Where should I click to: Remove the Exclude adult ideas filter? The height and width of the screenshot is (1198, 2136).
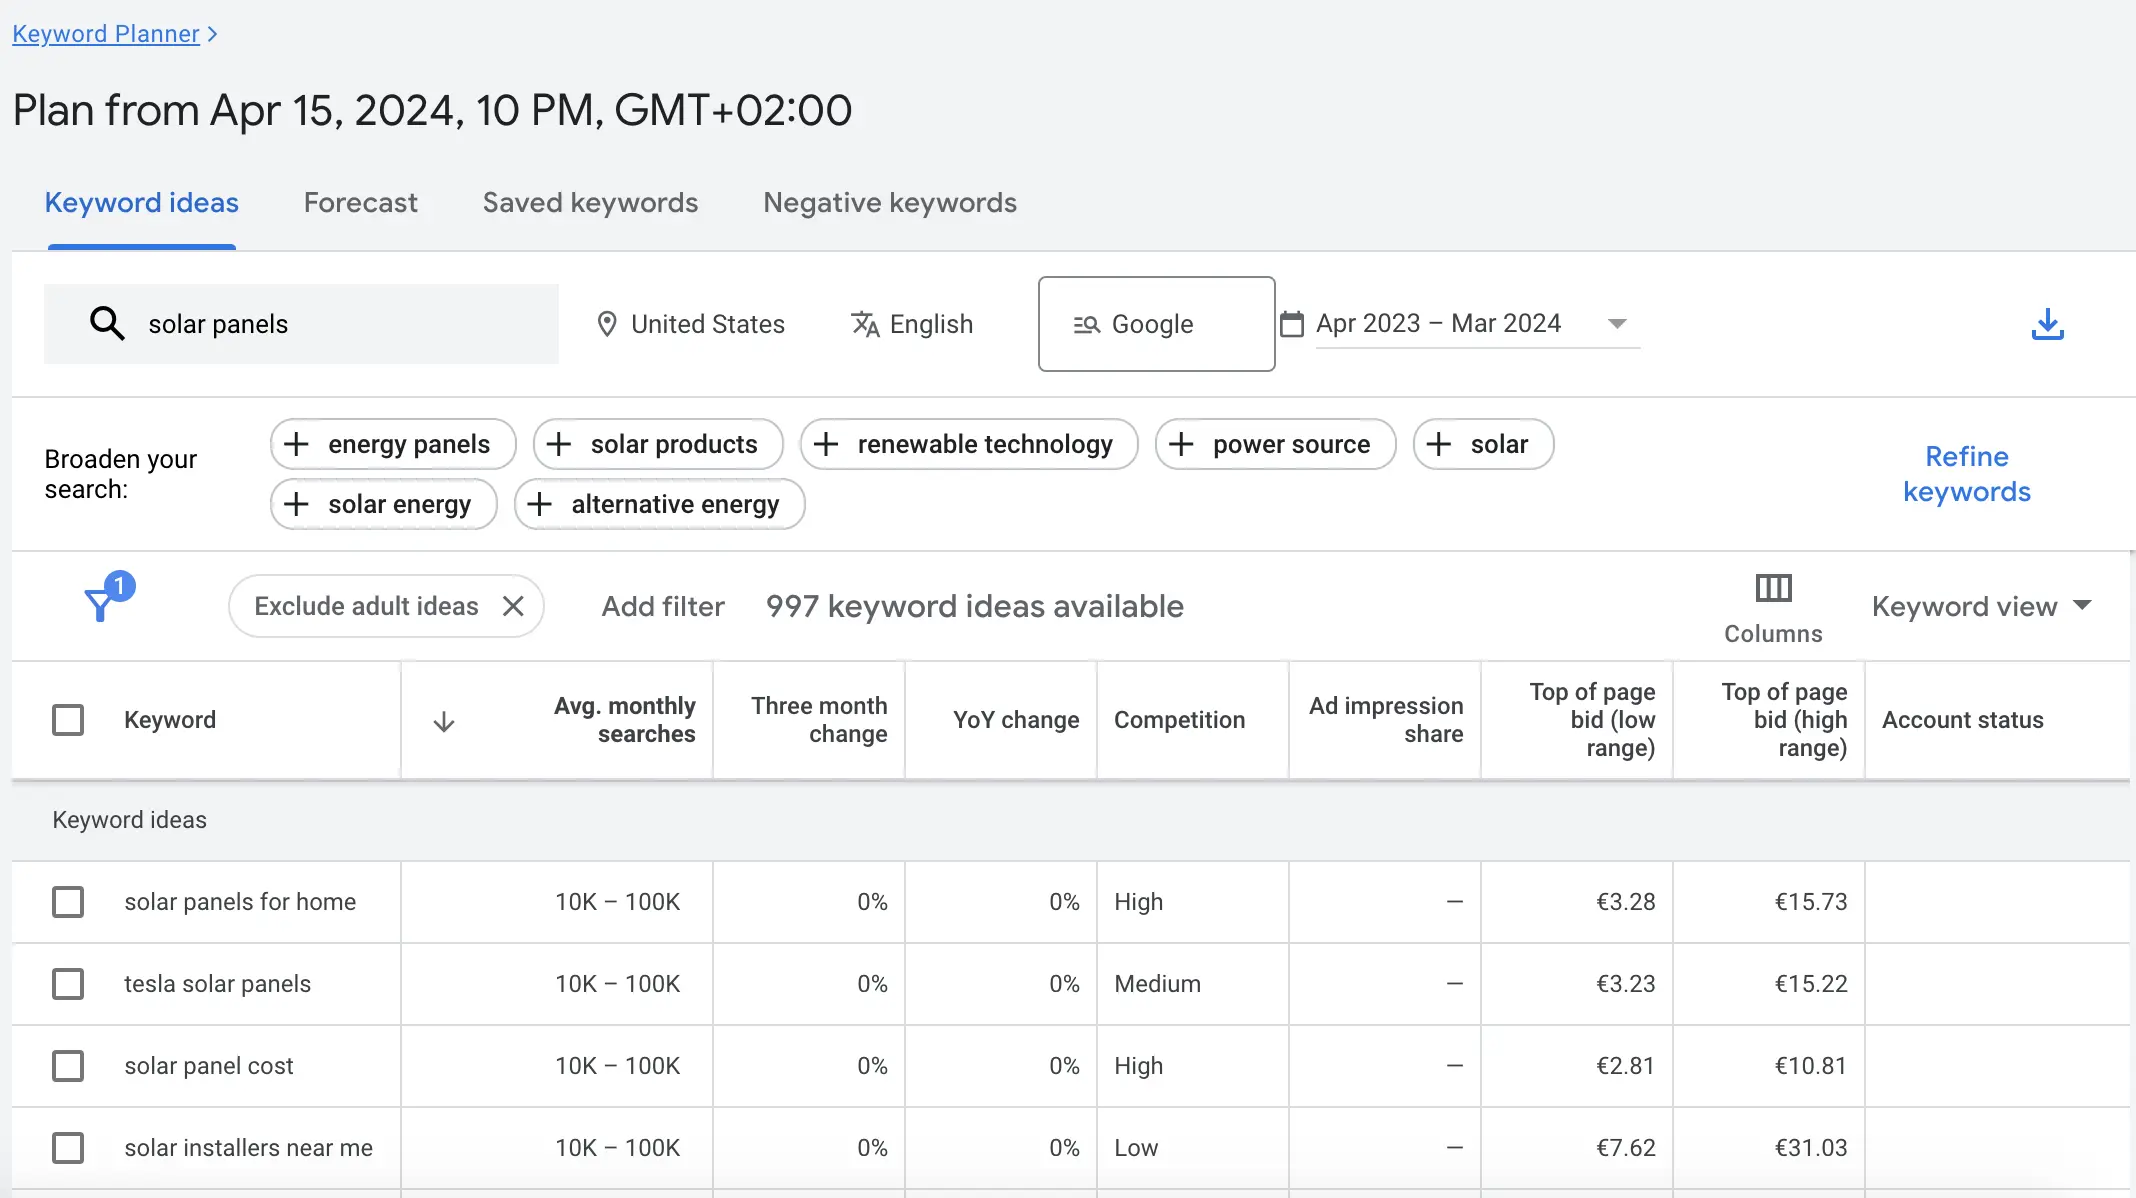coord(513,606)
